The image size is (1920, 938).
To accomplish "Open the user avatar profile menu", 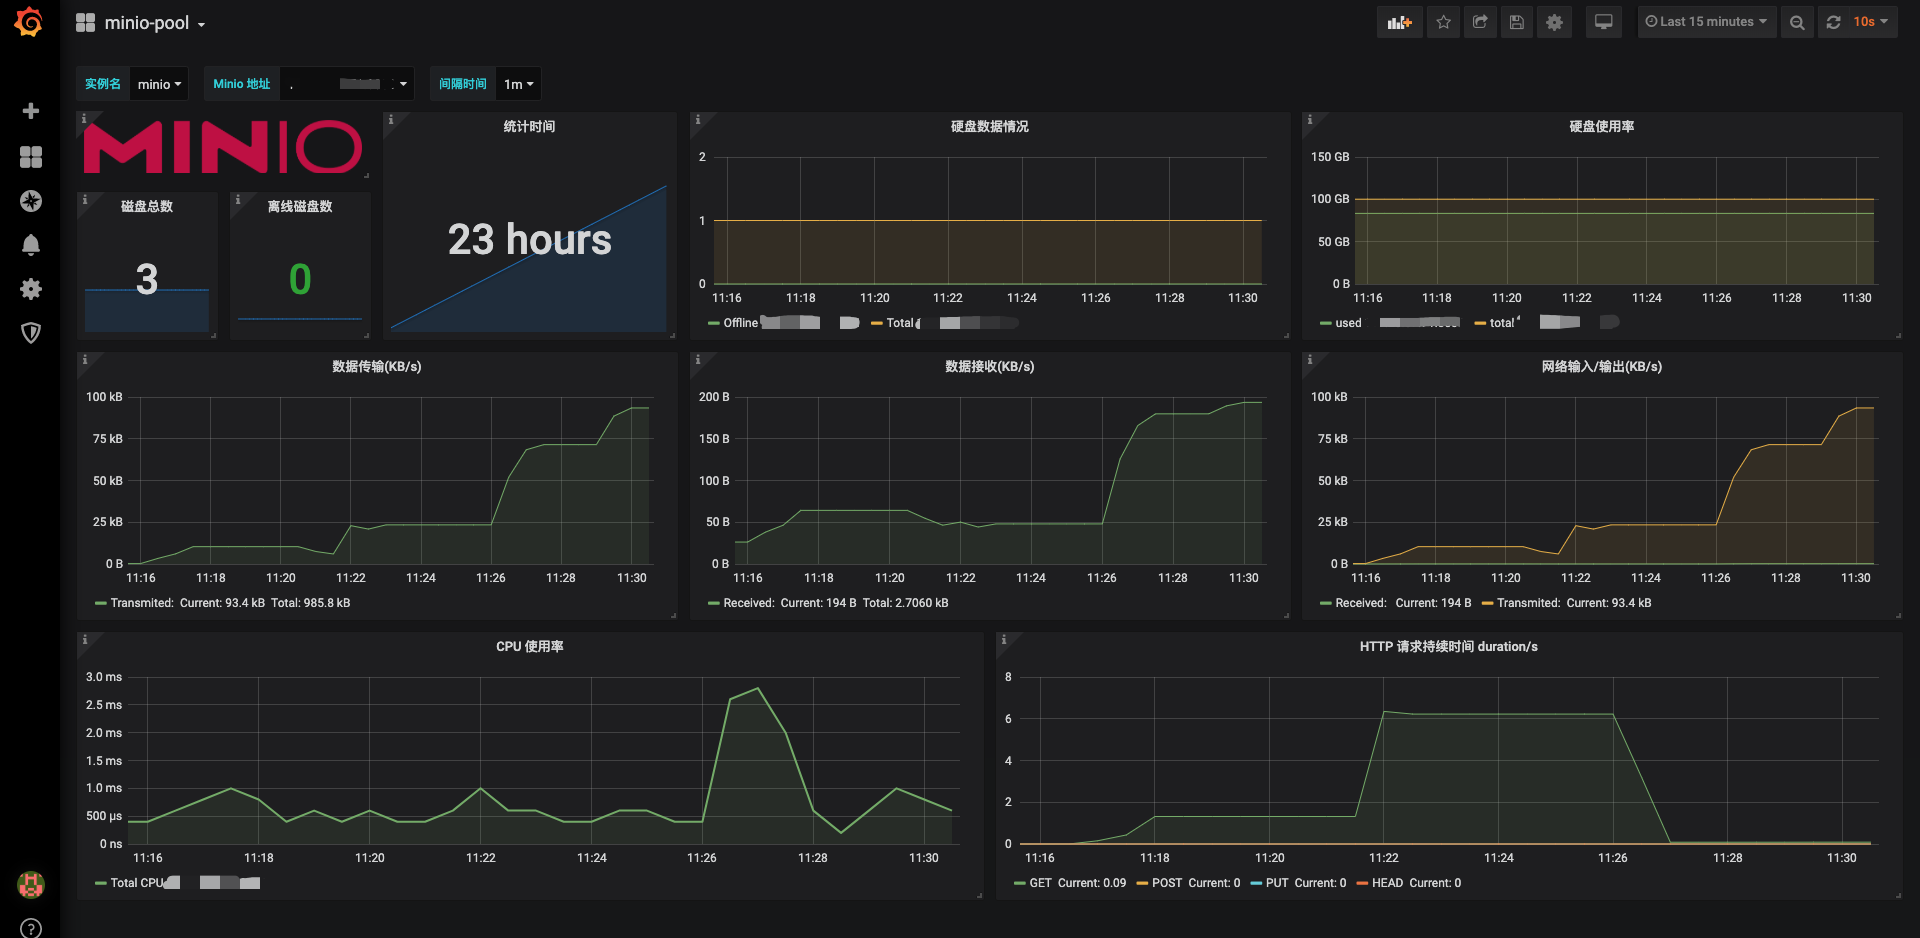I will [x=31, y=884].
